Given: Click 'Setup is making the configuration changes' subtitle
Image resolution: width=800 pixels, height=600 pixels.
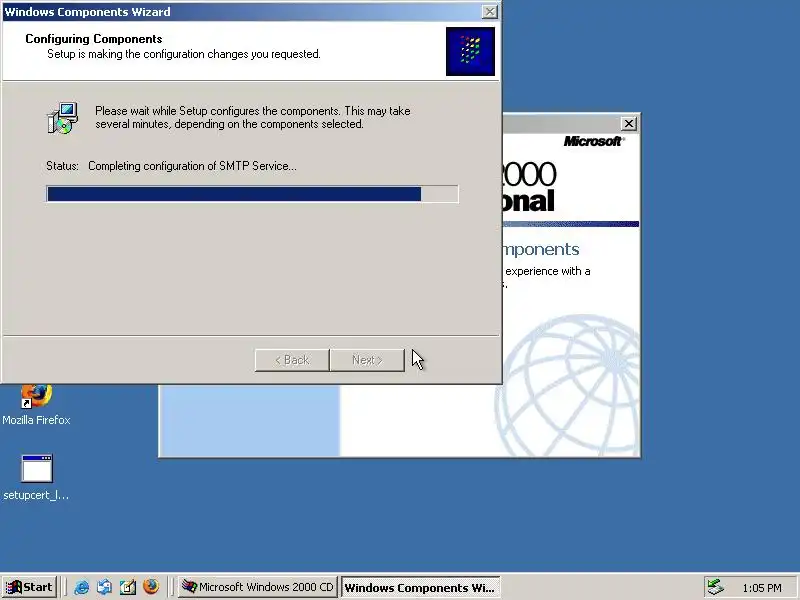Looking at the screenshot, I should (x=184, y=54).
